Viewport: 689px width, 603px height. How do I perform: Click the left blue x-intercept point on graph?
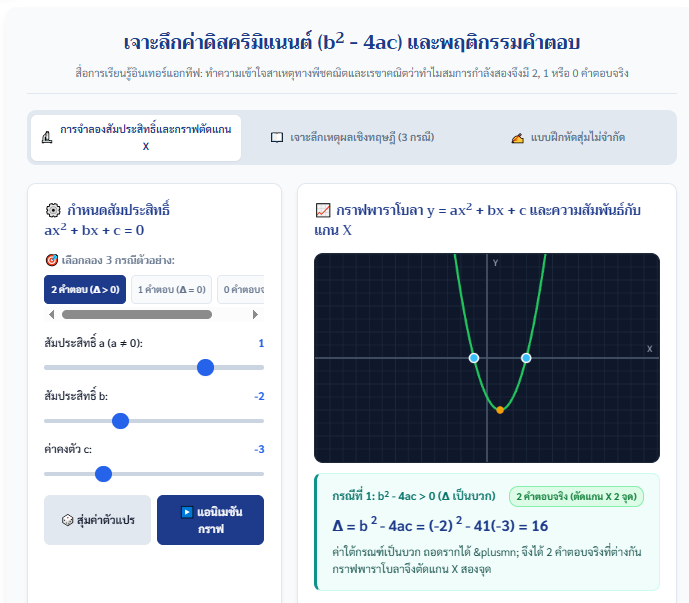(x=474, y=358)
